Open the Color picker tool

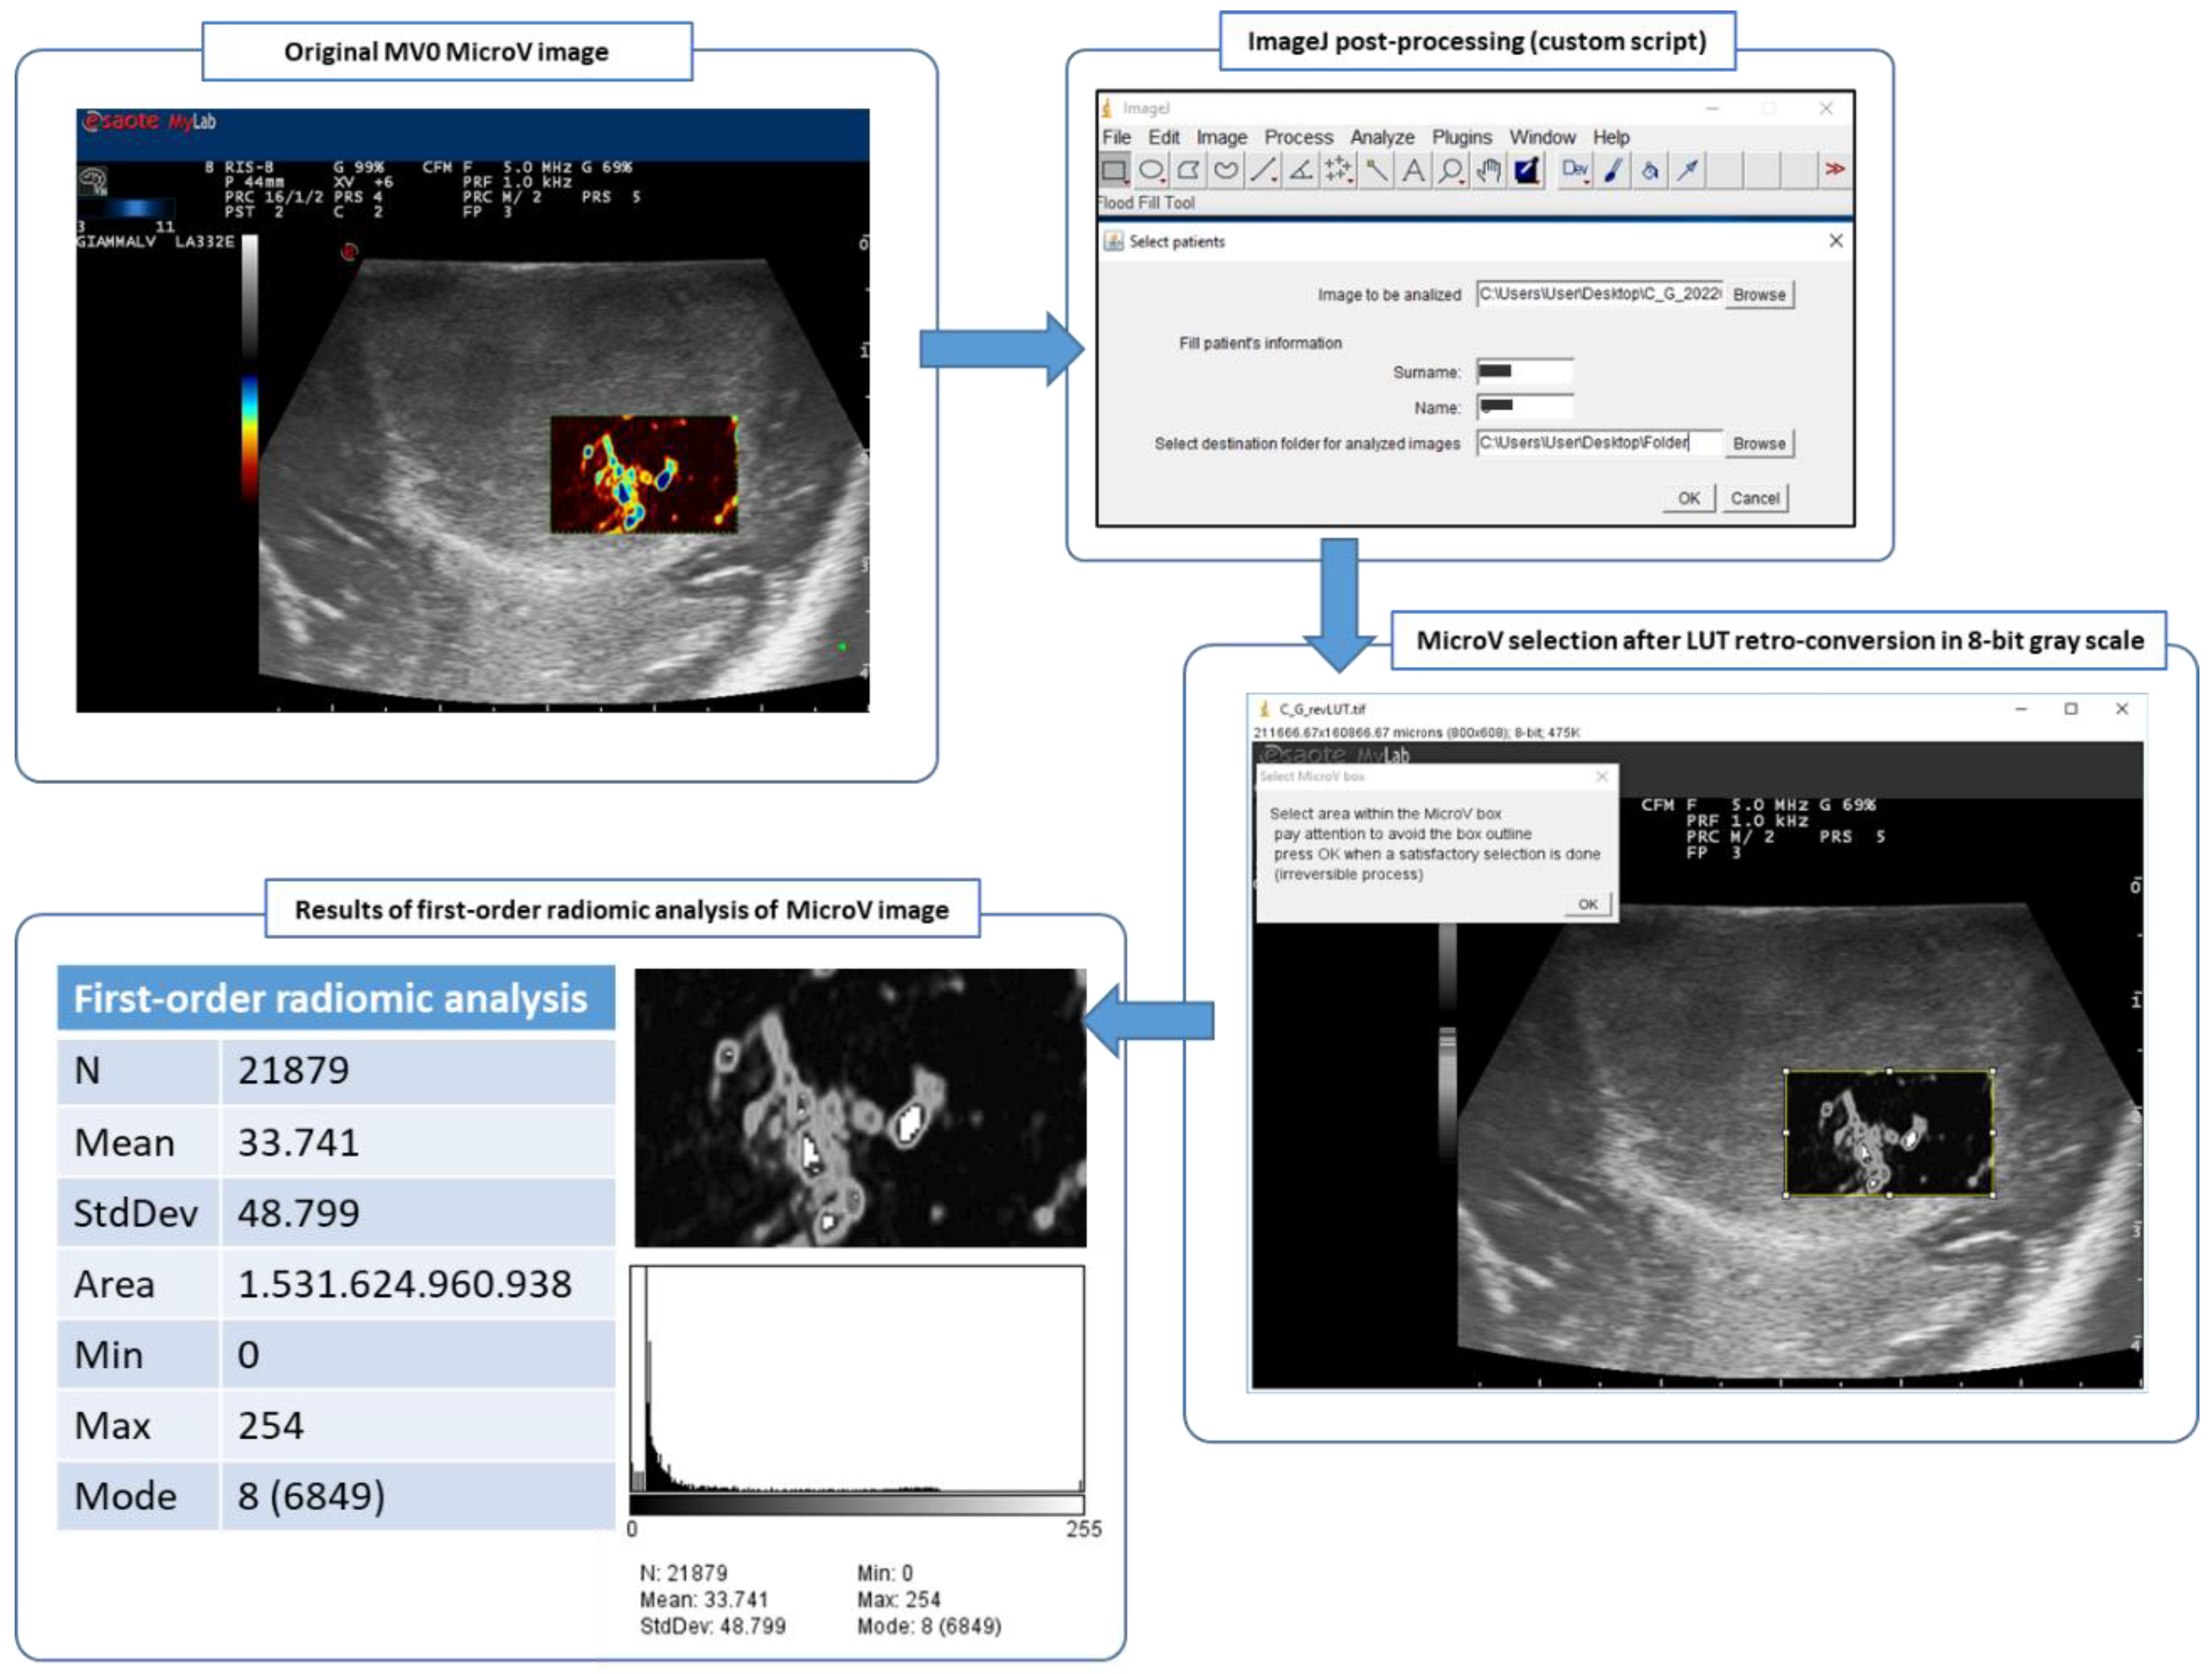pos(1526,171)
